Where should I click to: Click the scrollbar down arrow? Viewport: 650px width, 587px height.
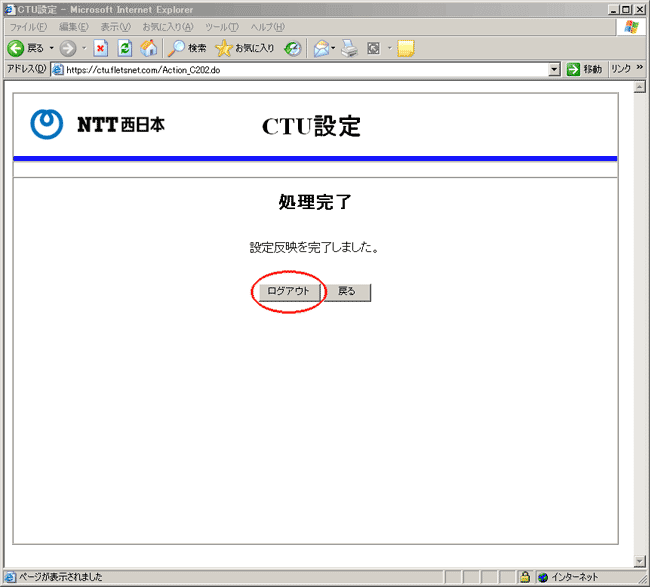coord(640,561)
